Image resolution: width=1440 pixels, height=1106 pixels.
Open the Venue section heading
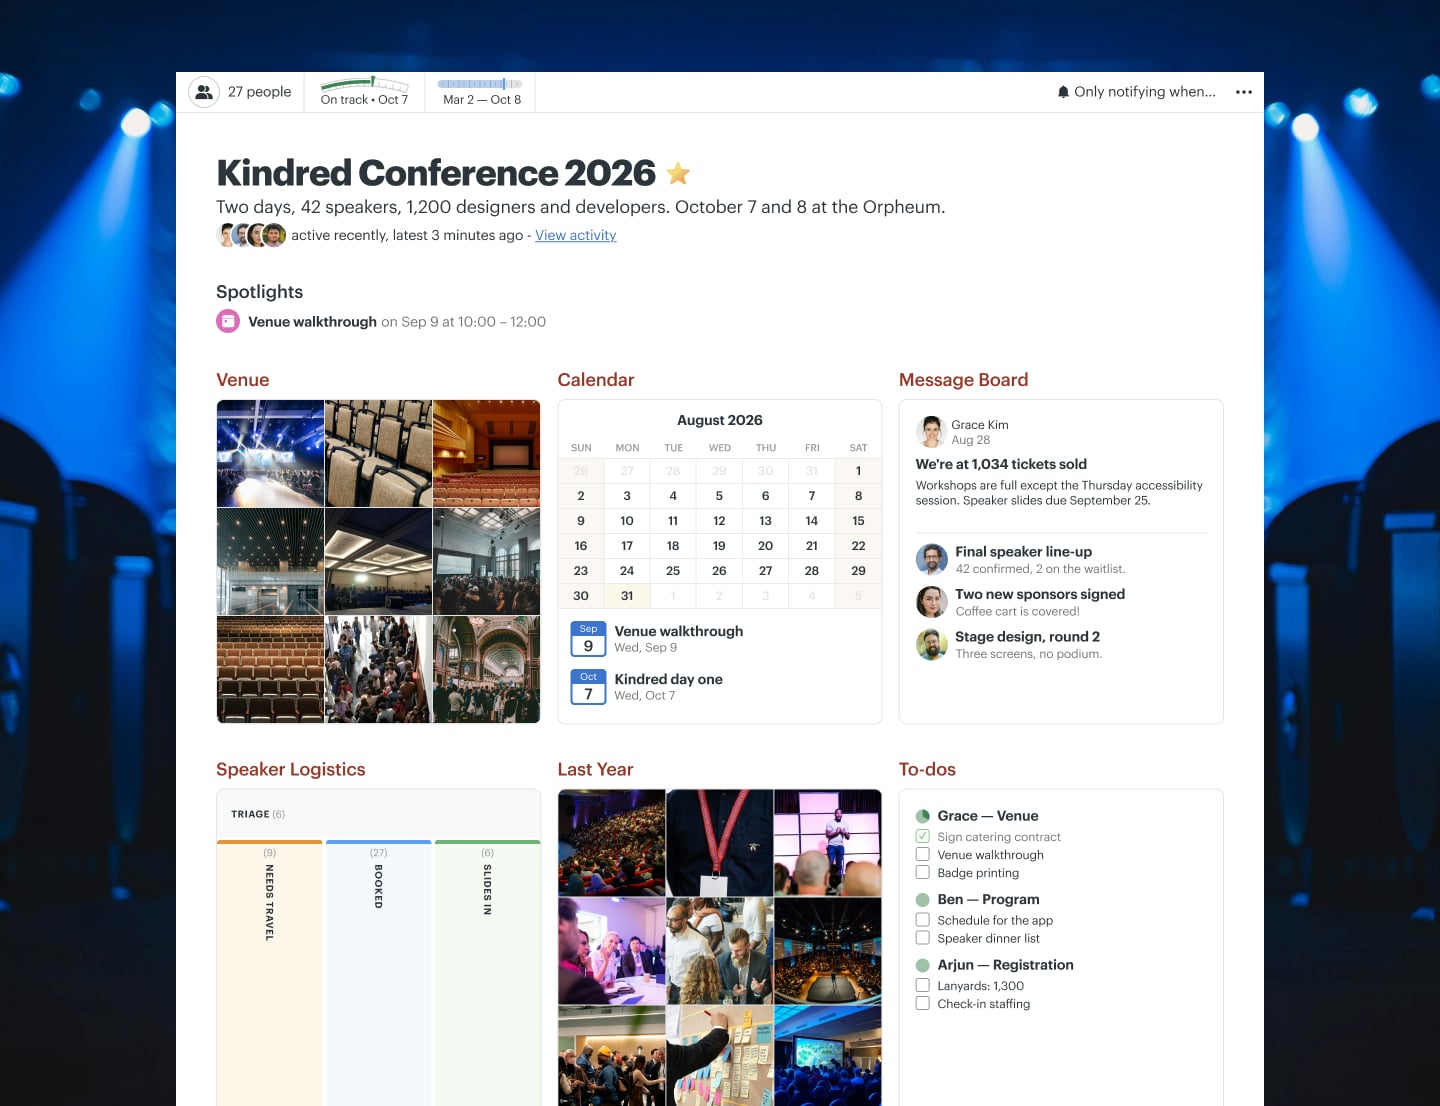[x=243, y=380]
